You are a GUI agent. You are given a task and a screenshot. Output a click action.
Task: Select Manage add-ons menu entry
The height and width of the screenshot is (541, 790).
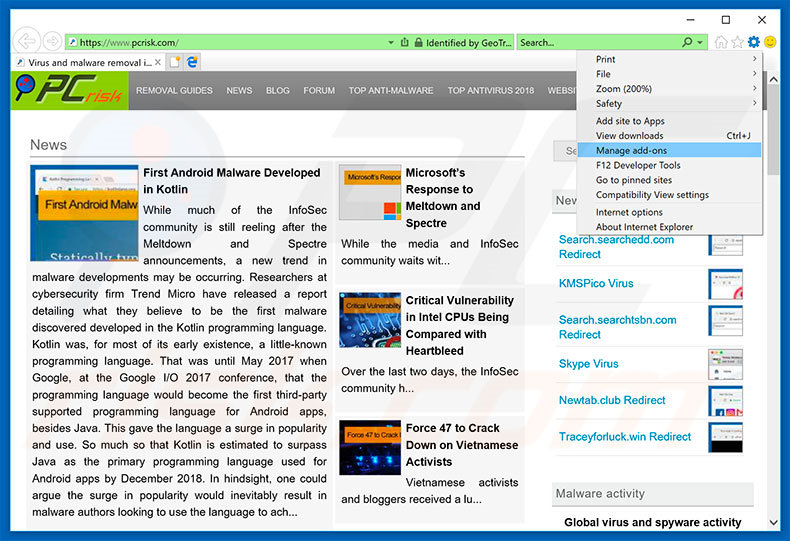pyautogui.click(x=670, y=150)
